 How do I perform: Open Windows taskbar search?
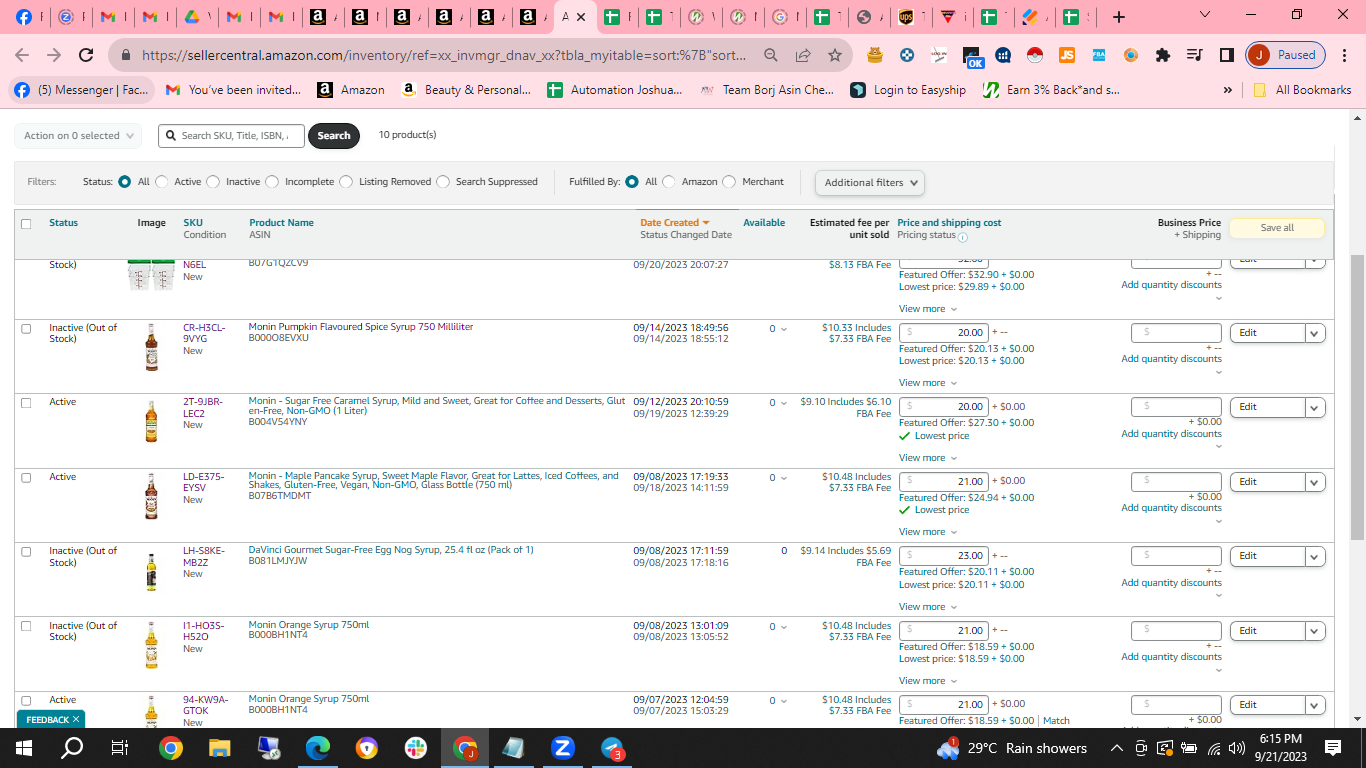tap(72, 748)
